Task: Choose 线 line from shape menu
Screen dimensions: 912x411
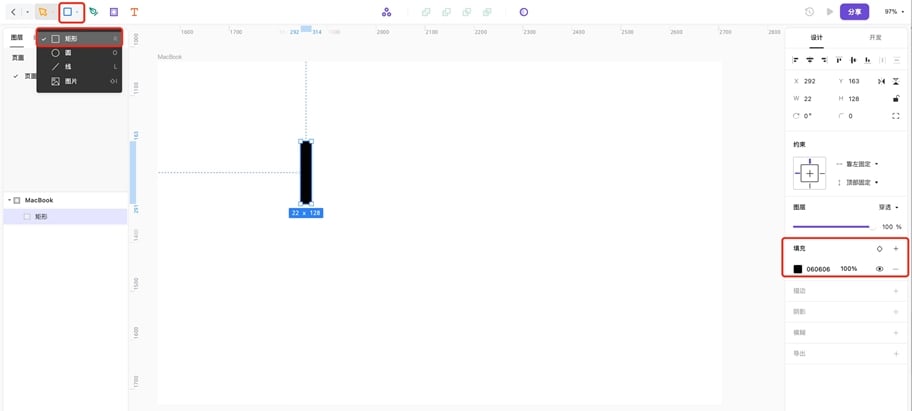Action: [80, 67]
